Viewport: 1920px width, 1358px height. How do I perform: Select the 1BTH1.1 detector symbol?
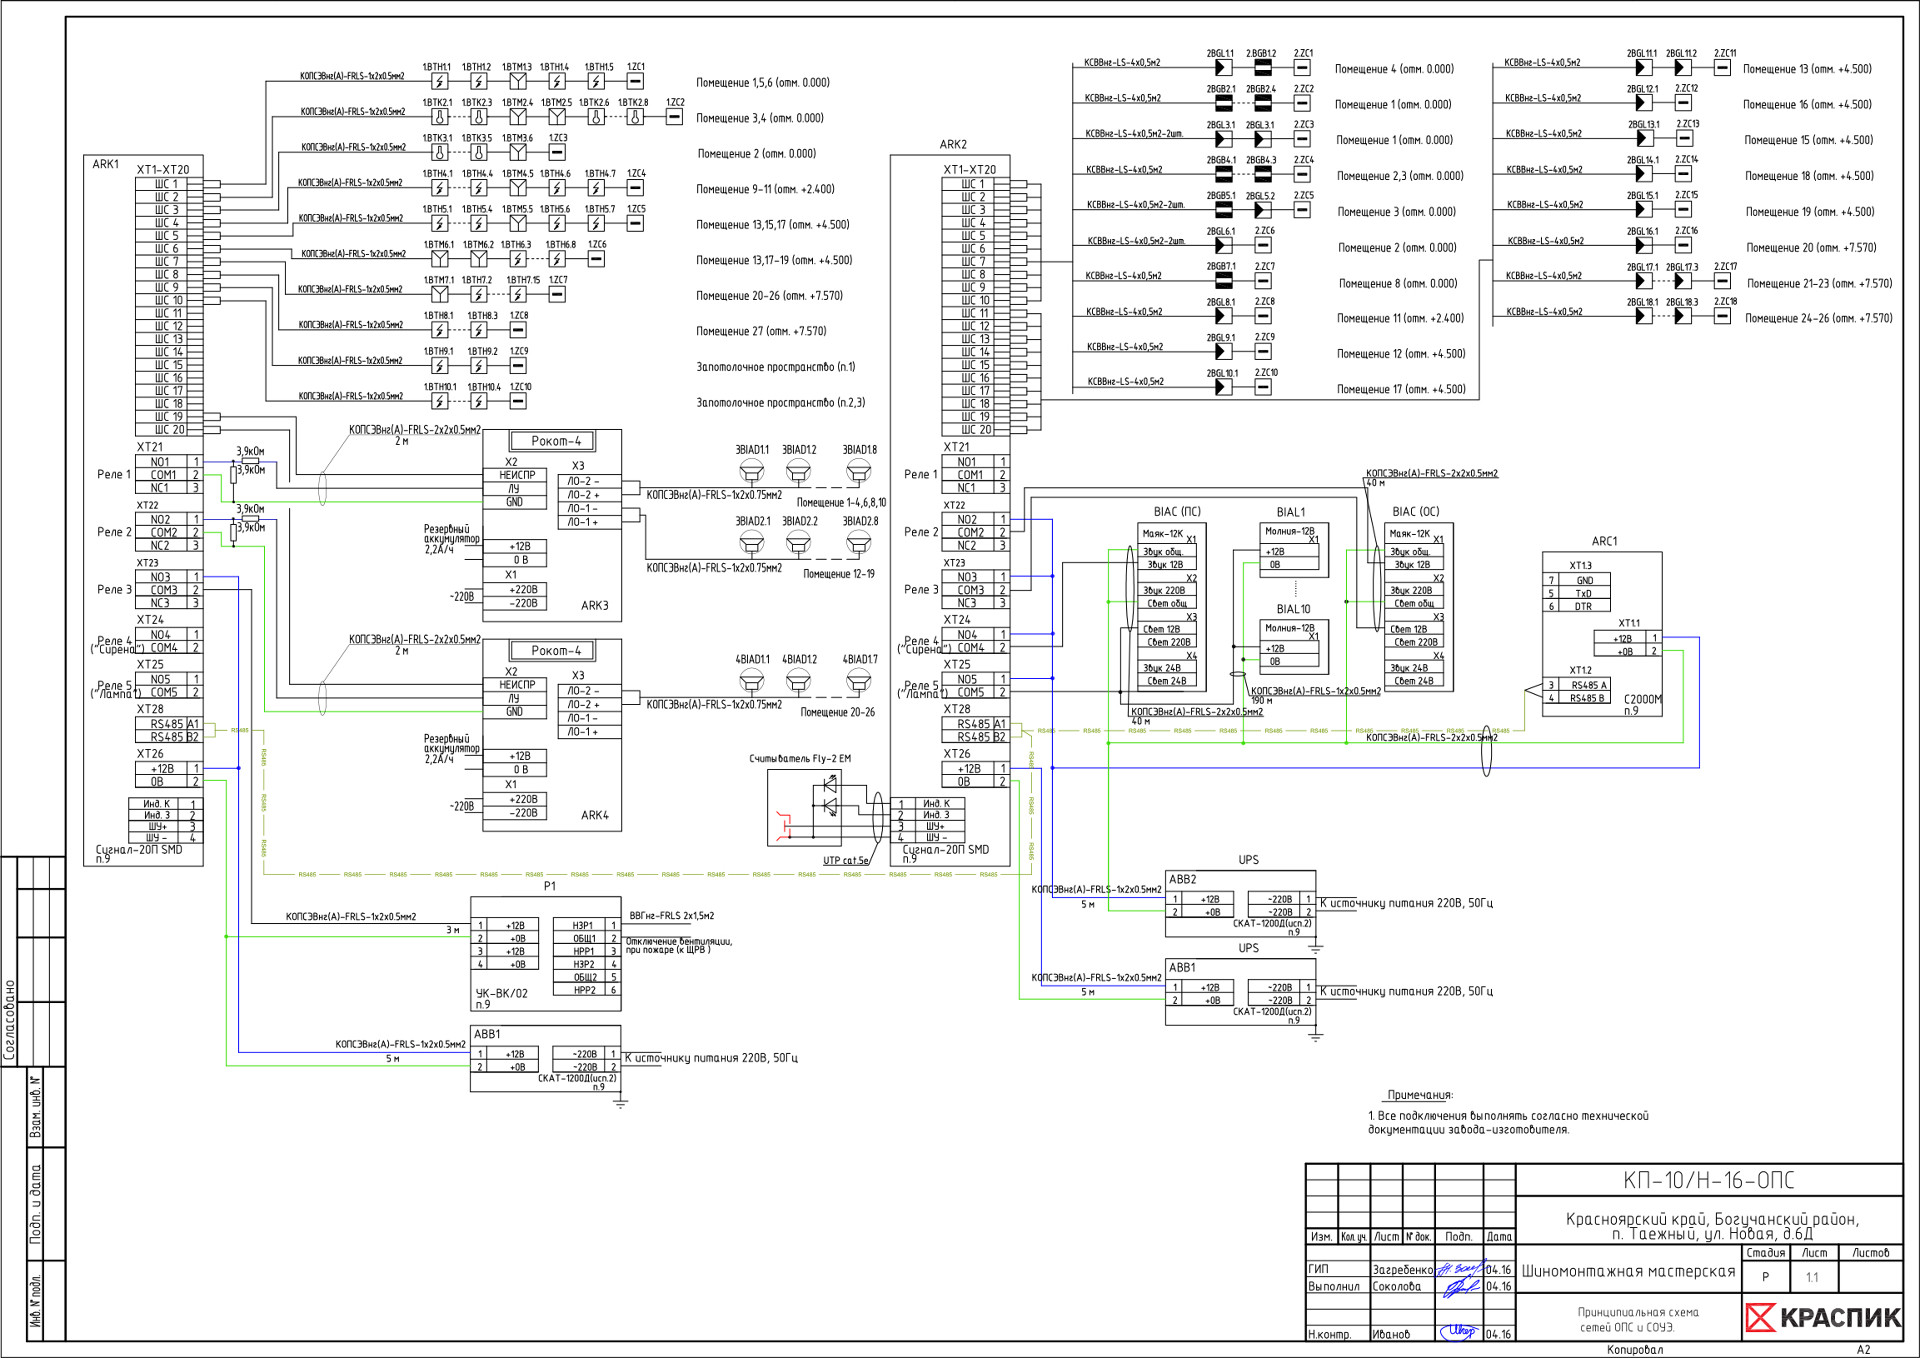point(439,82)
